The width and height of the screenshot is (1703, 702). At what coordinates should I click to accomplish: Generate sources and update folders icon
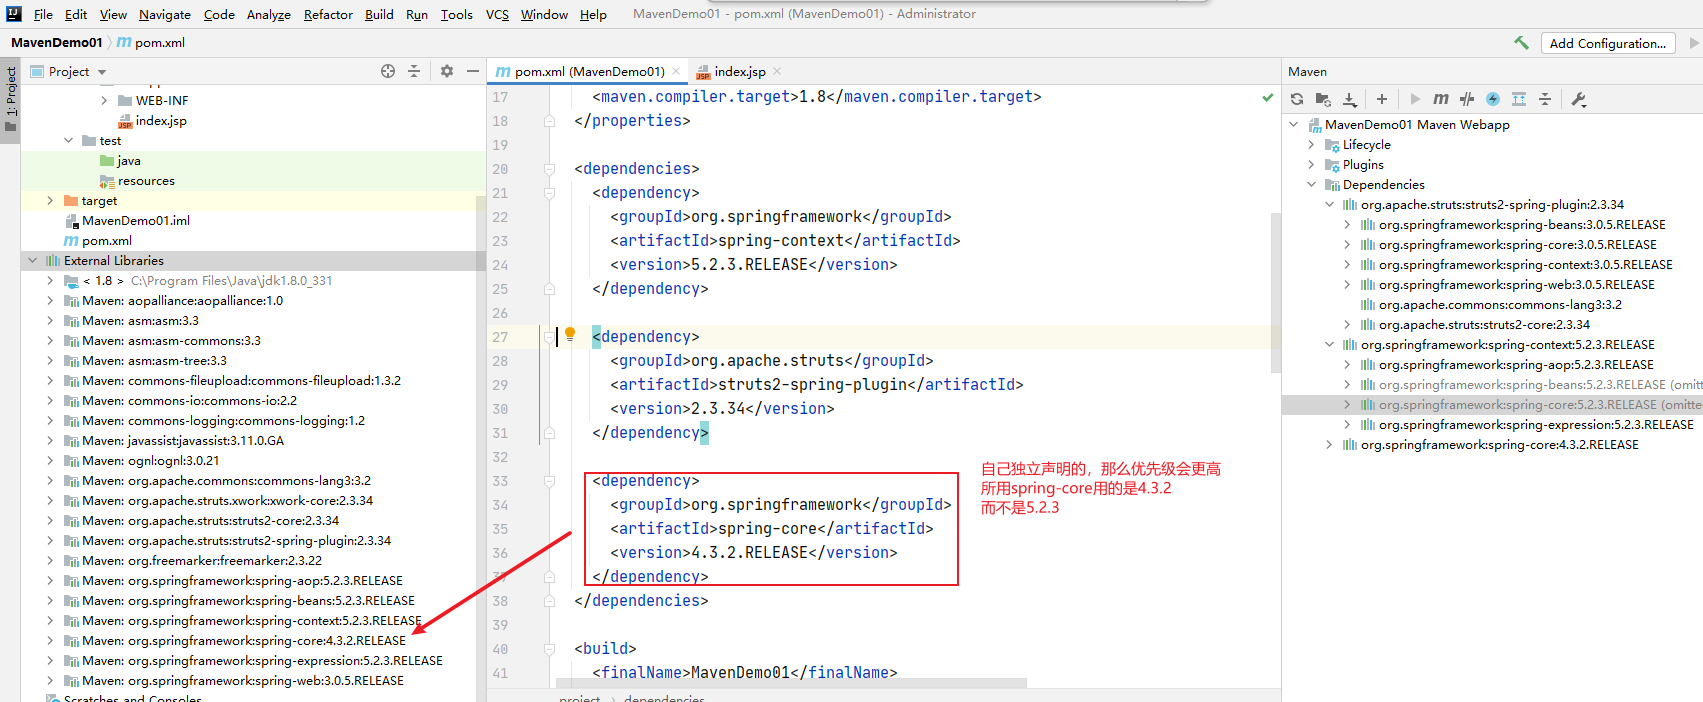click(x=1323, y=99)
